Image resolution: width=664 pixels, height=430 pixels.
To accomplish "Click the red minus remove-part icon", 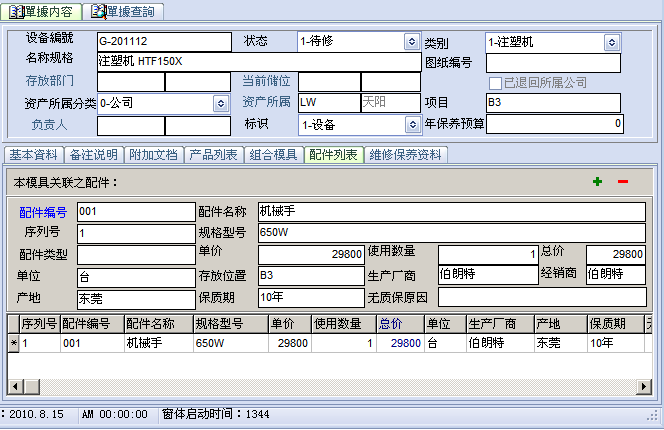I will [623, 182].
